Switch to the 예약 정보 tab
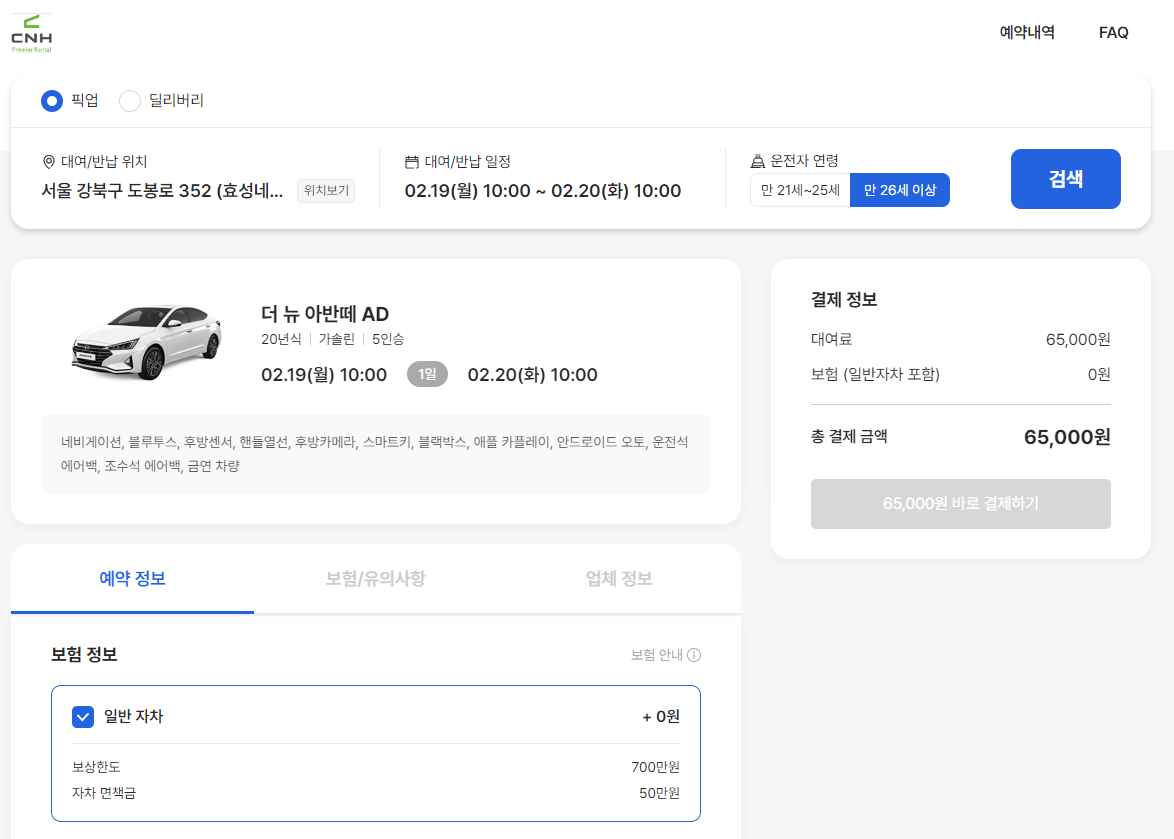 point(133,579)
